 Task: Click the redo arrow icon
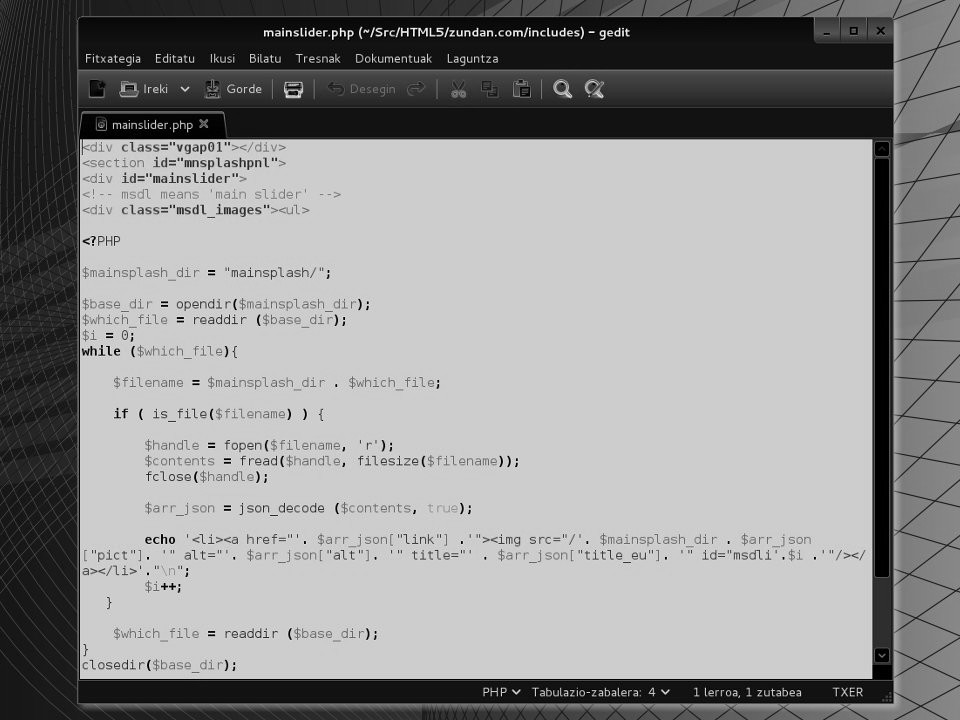(416, 89)
